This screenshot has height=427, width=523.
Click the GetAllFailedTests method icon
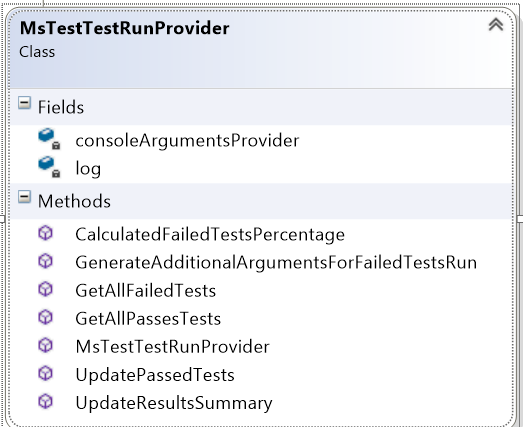pos(45,289)
